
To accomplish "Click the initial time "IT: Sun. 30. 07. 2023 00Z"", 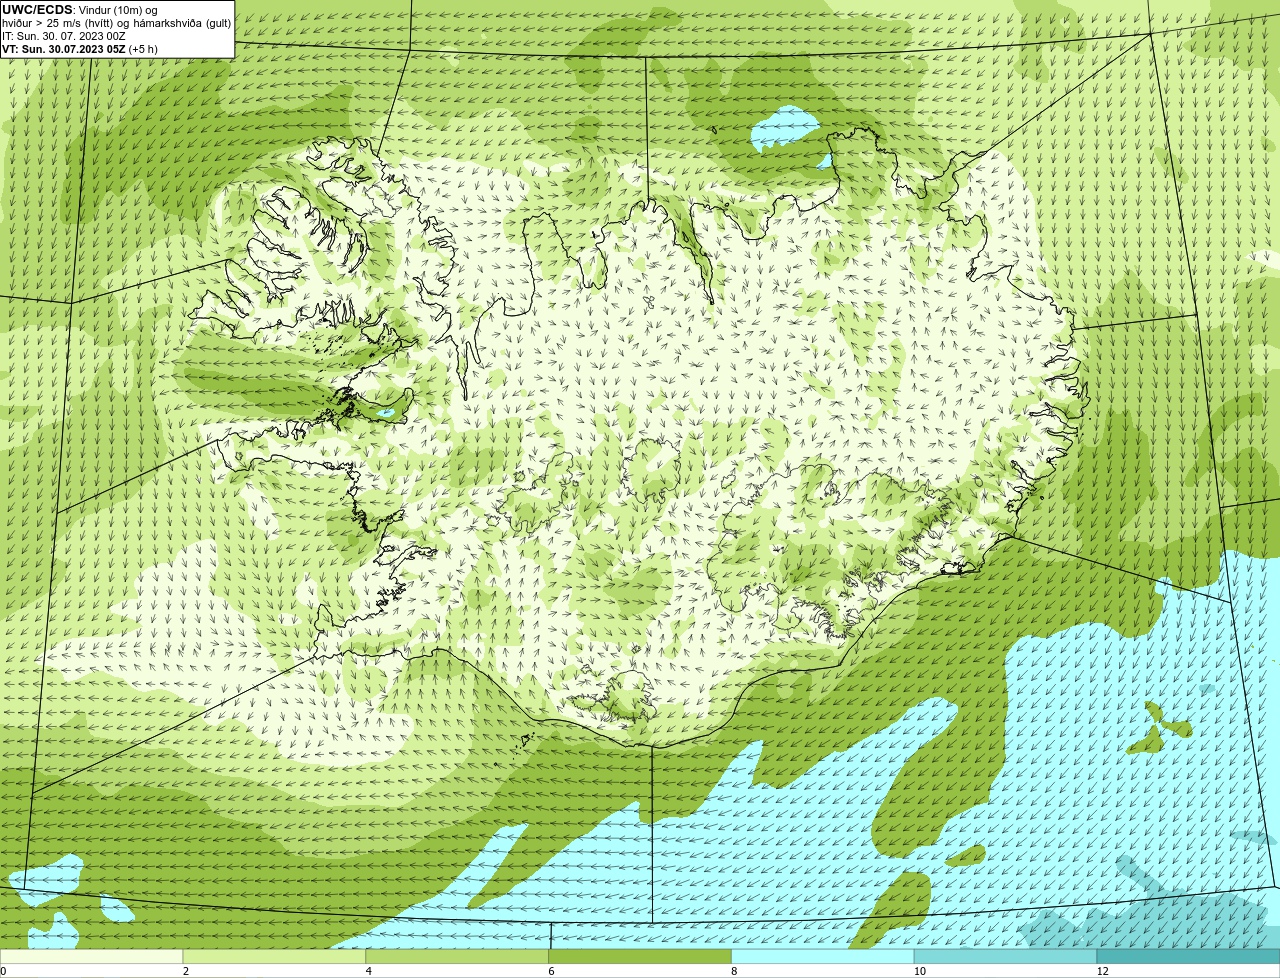I will (64, 36).
